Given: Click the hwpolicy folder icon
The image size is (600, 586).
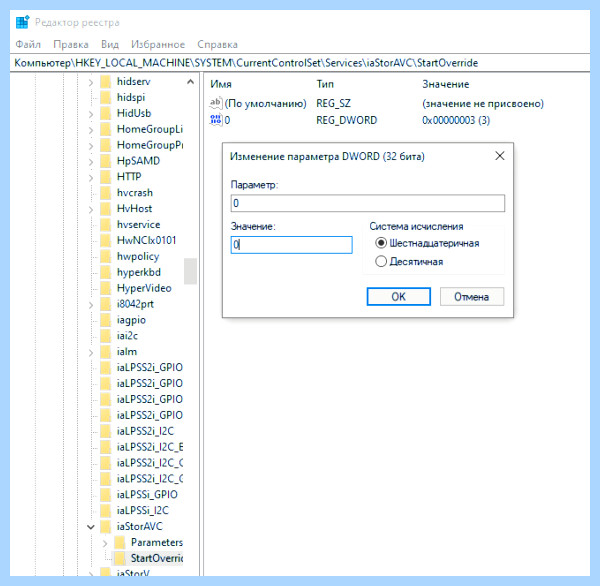Looking at the screenshot, I should (106, 256).
